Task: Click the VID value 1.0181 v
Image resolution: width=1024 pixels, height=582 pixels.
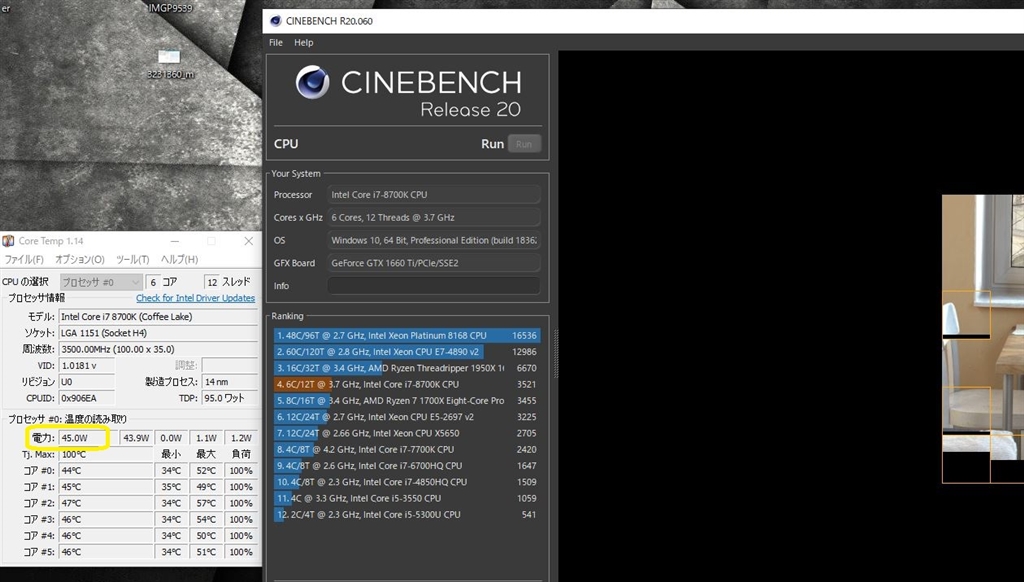Action: tap(87, 366)
